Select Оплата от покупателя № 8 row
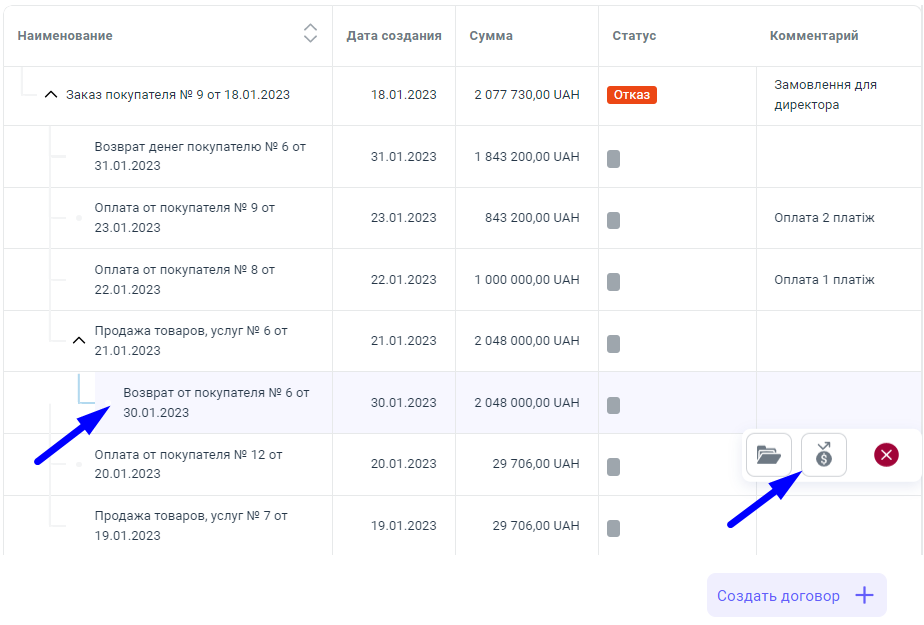 coord(184,280)
